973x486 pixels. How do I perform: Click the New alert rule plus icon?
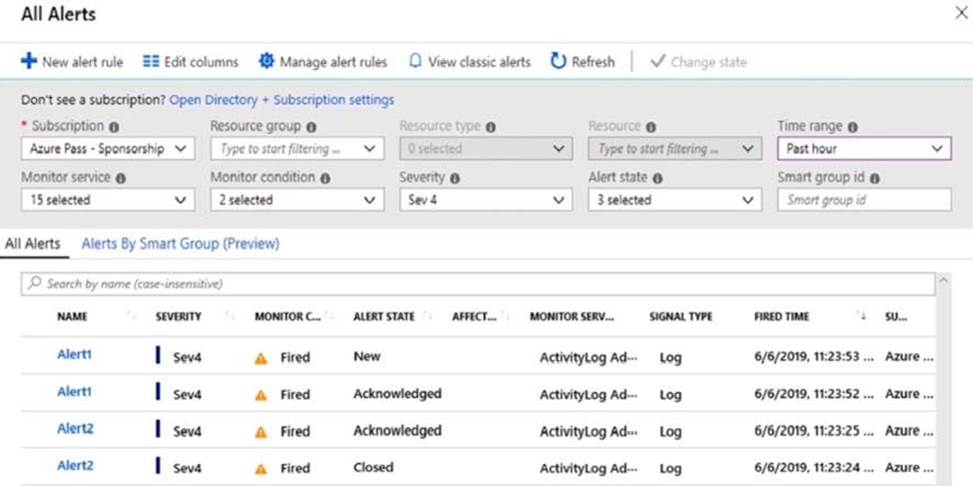(29, 62)
